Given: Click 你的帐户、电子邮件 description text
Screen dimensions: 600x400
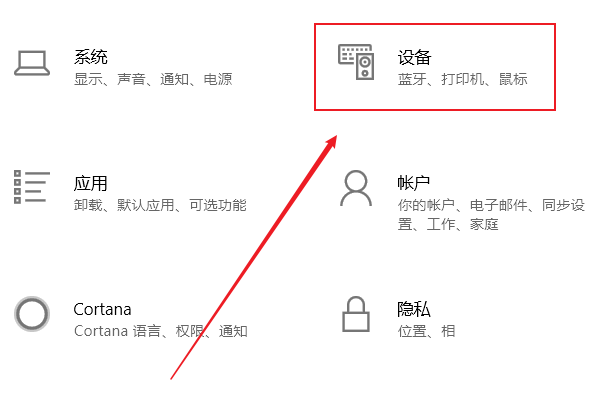Looking at the screenshot, I should pos(463,206).
